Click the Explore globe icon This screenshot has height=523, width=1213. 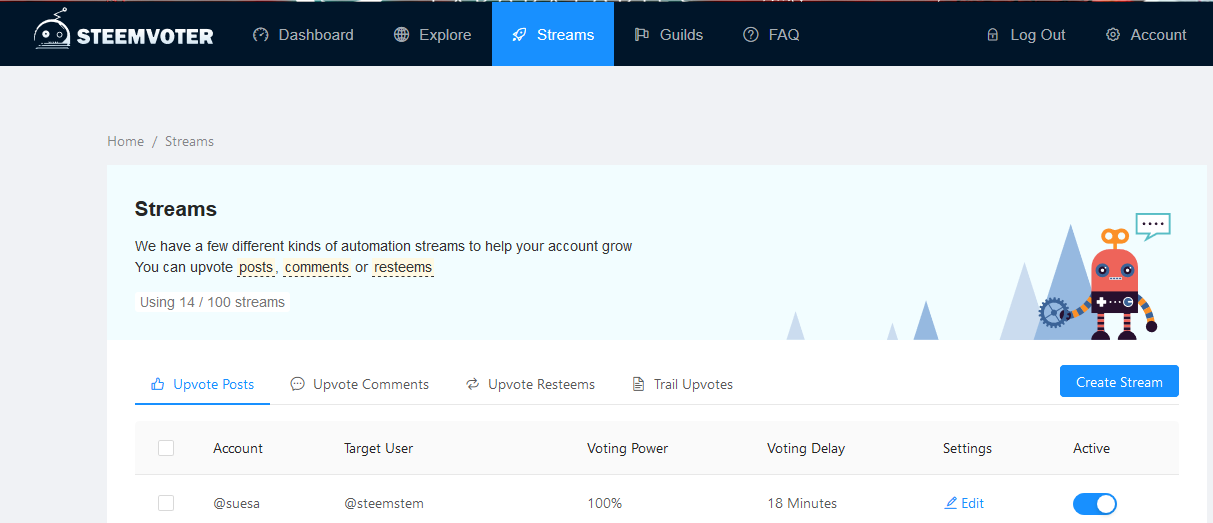point(402,35)
